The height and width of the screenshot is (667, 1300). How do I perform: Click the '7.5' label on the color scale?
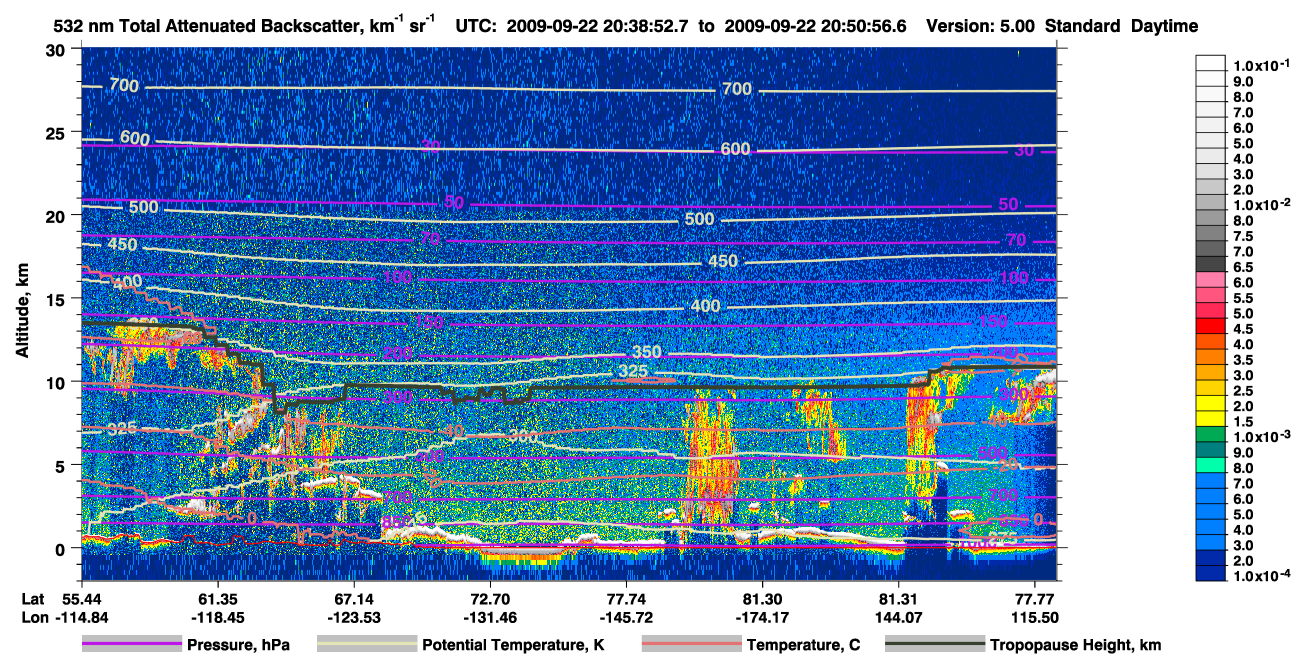(x=1244, y=236)
